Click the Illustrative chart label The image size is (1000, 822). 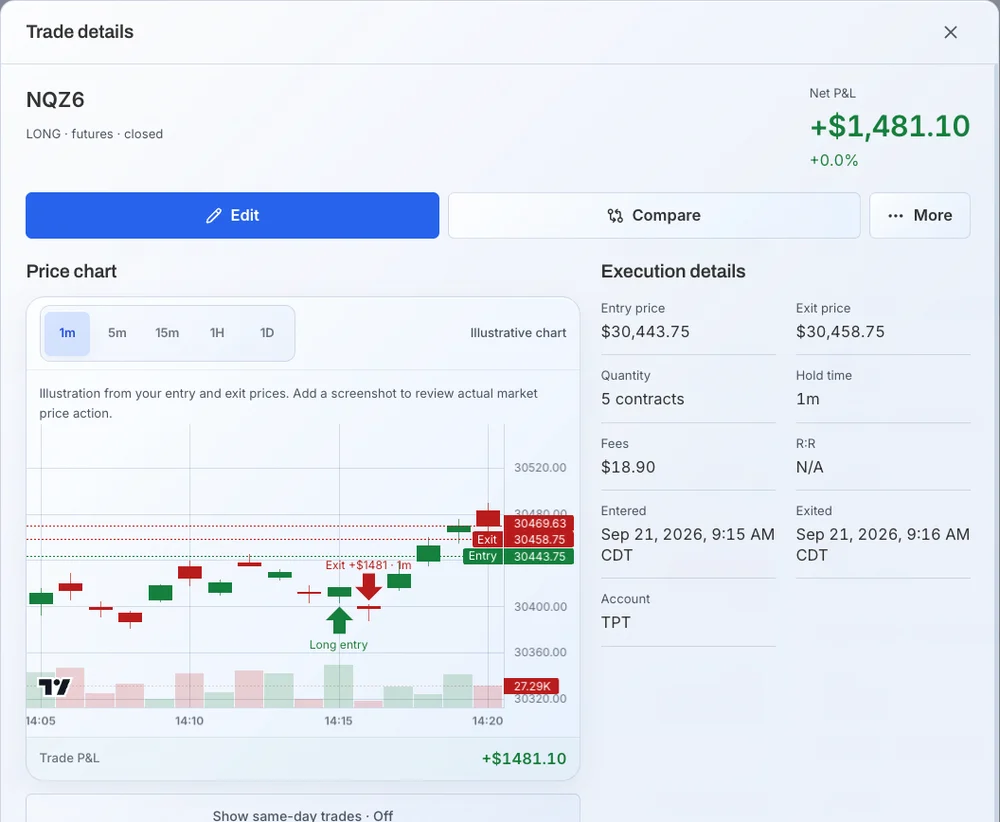click(x=518, y=333)
